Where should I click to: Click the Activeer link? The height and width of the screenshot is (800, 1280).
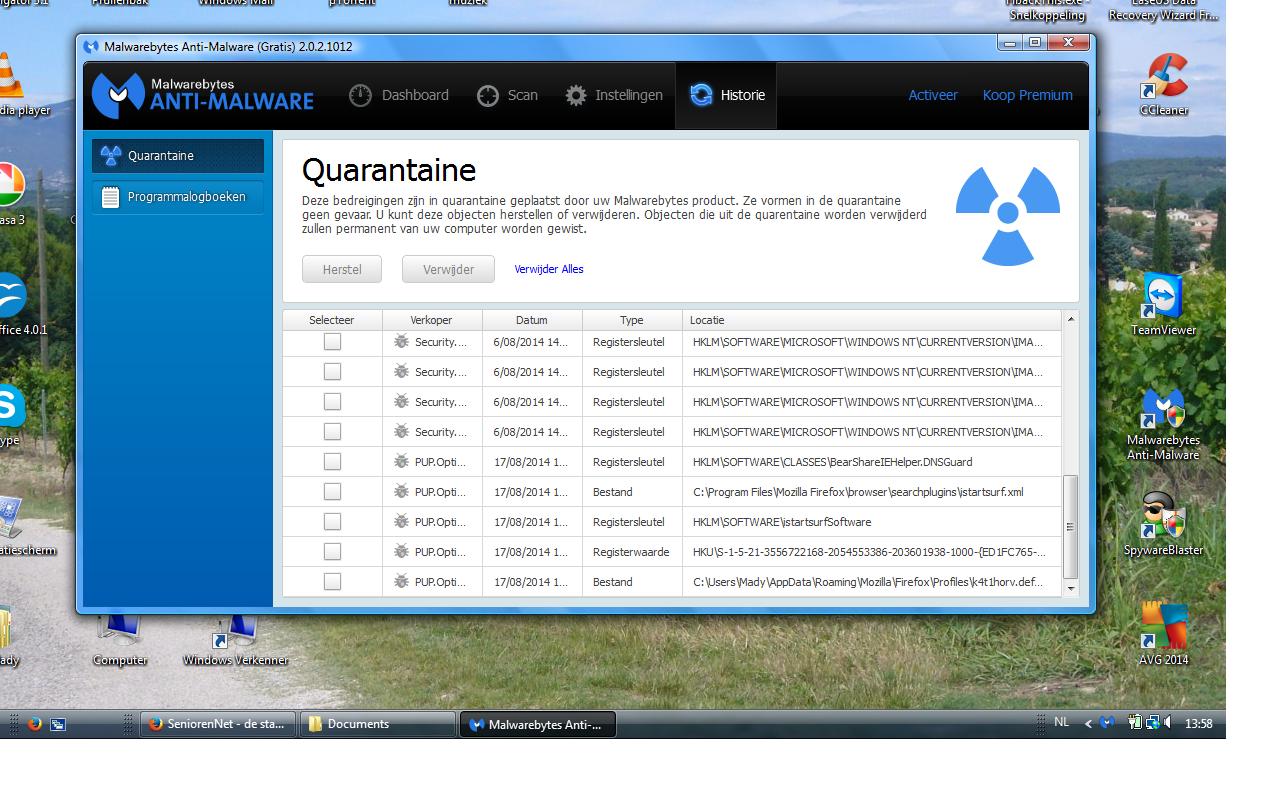(x=932, y=96)
